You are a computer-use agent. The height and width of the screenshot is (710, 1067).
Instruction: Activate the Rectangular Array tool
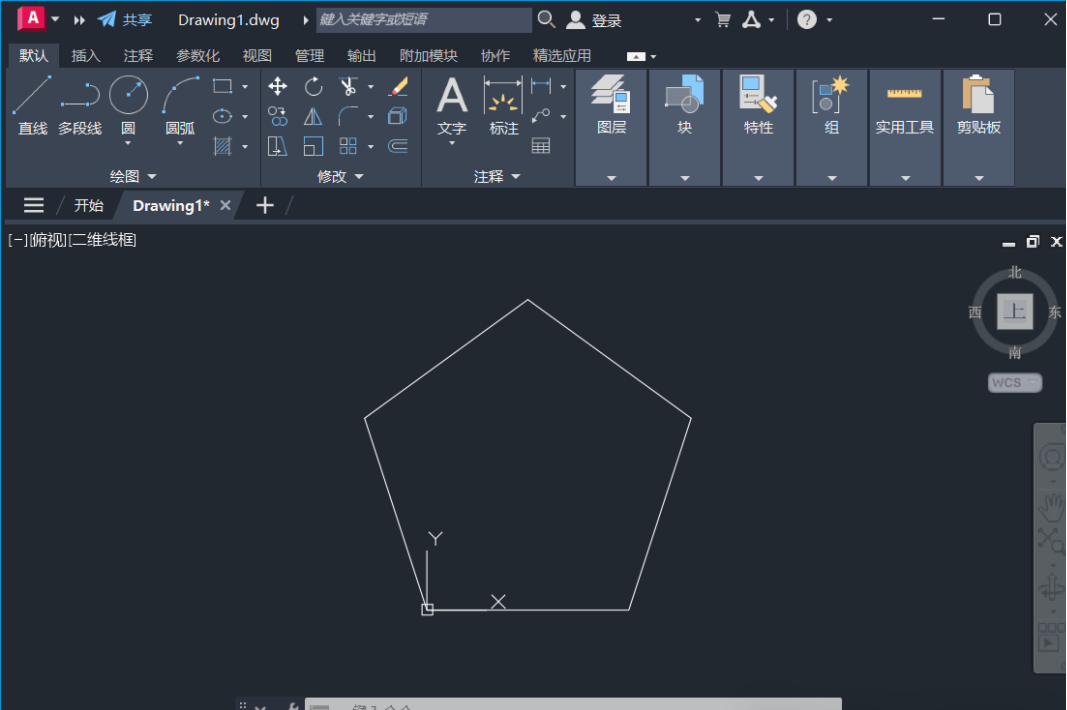348,146
